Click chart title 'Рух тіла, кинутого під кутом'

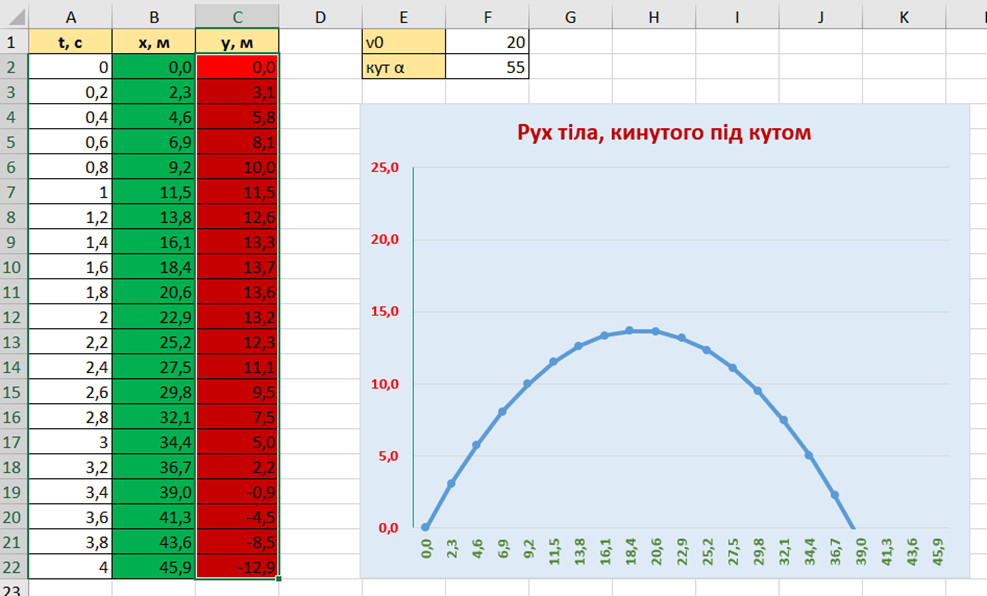pyautogui.click(x=664, y=132)
